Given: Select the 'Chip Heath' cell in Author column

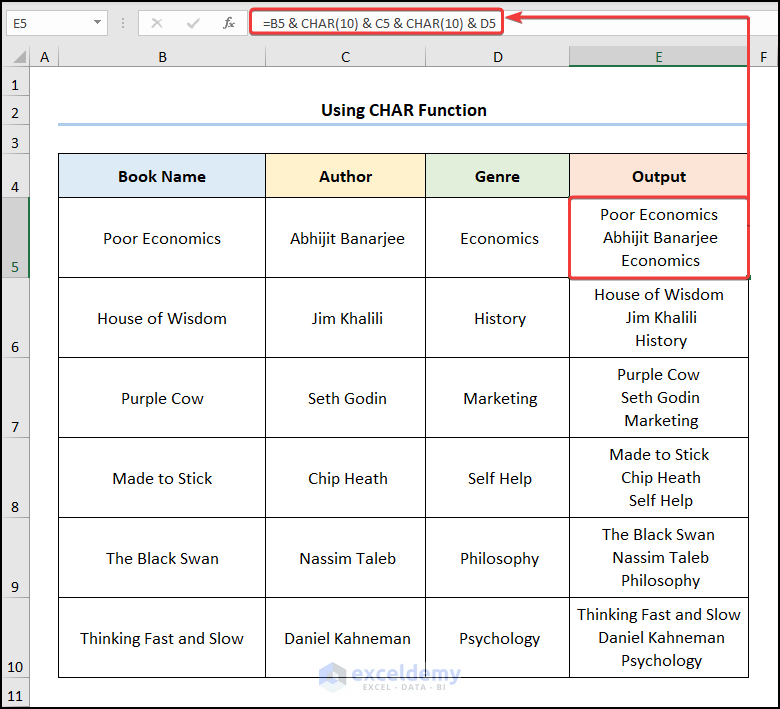Looking at the screenshot, I should 345,478.
